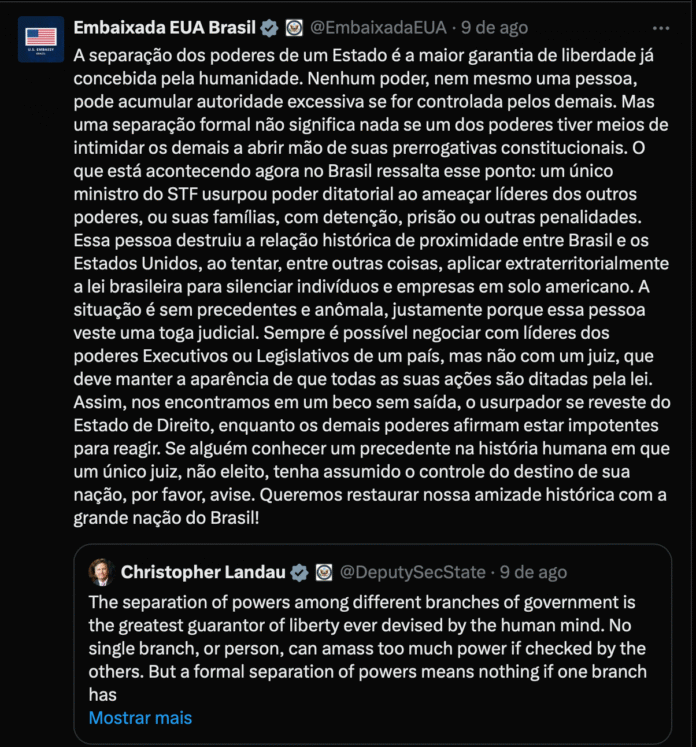The height and width of the screenshot is (747, 696).
Task: Click the government seal badge next to Embaixada EUA Brasil
Action: [x=294, y=27]
